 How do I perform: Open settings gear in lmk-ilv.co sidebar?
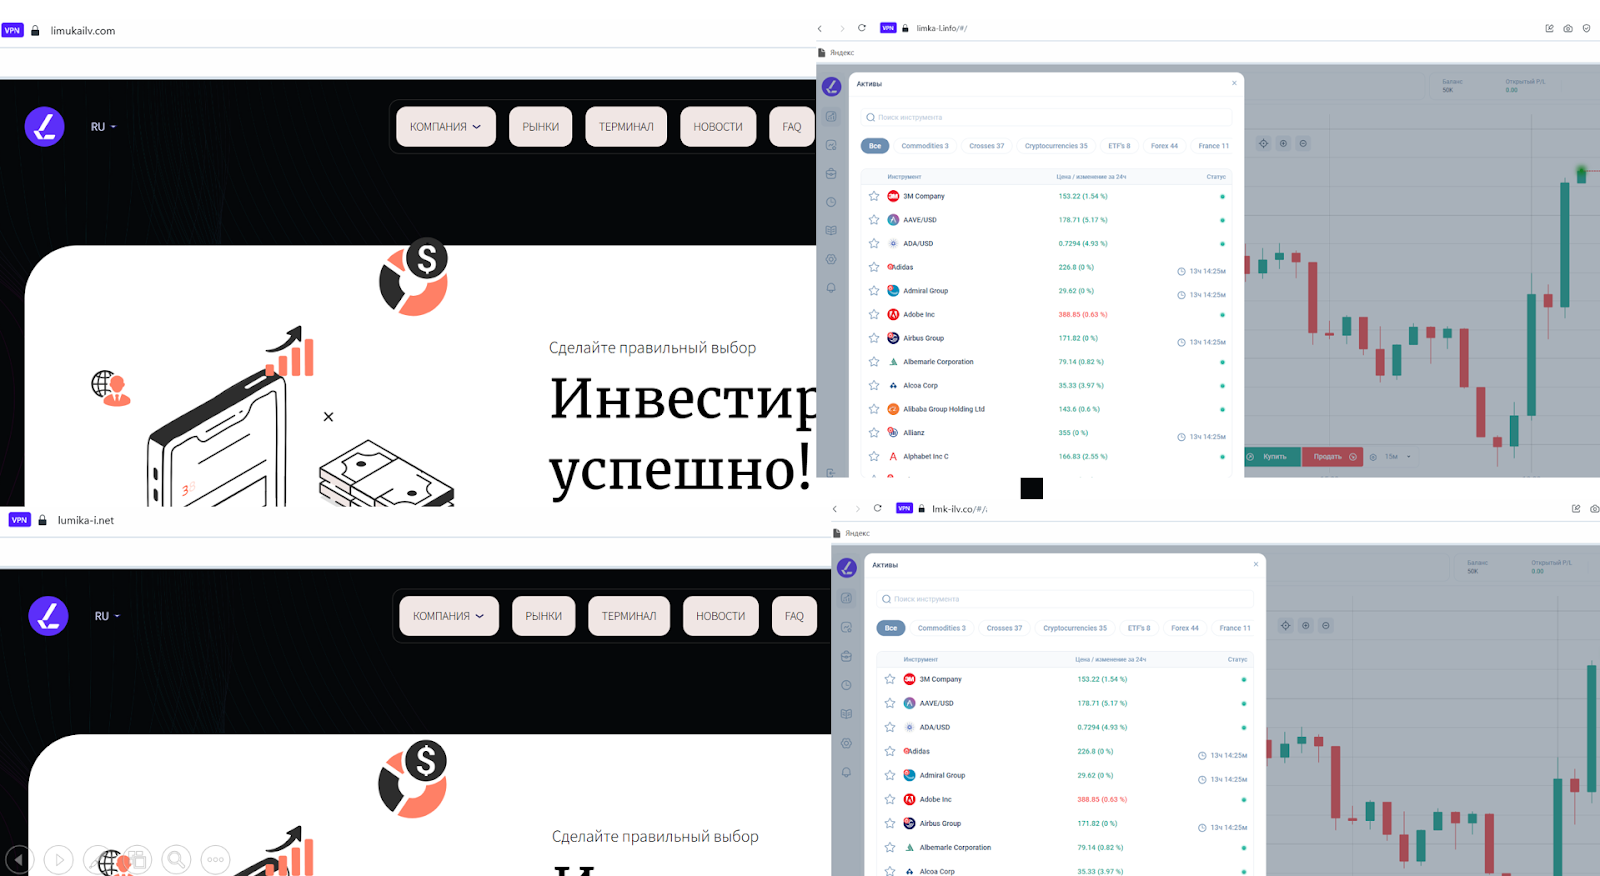[x=846, y=743]
